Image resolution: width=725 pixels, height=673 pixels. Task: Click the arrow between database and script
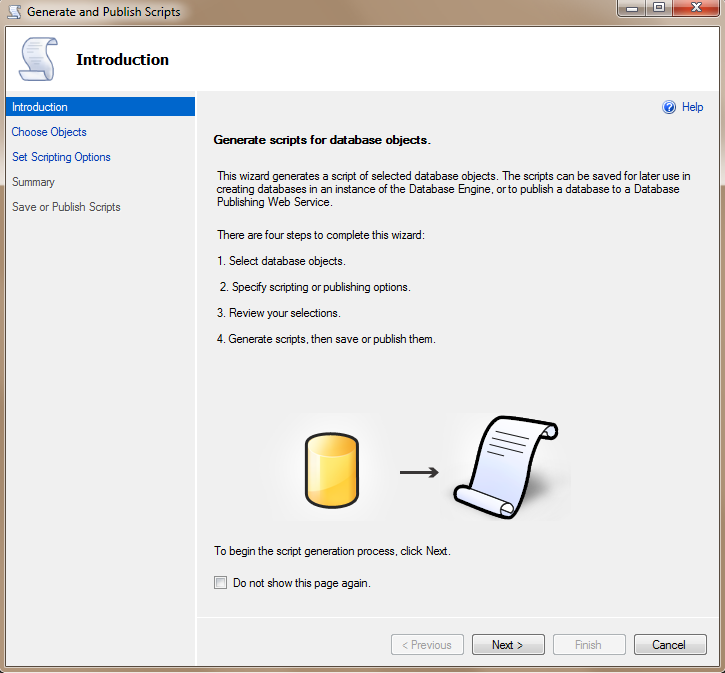pos(419,471)
